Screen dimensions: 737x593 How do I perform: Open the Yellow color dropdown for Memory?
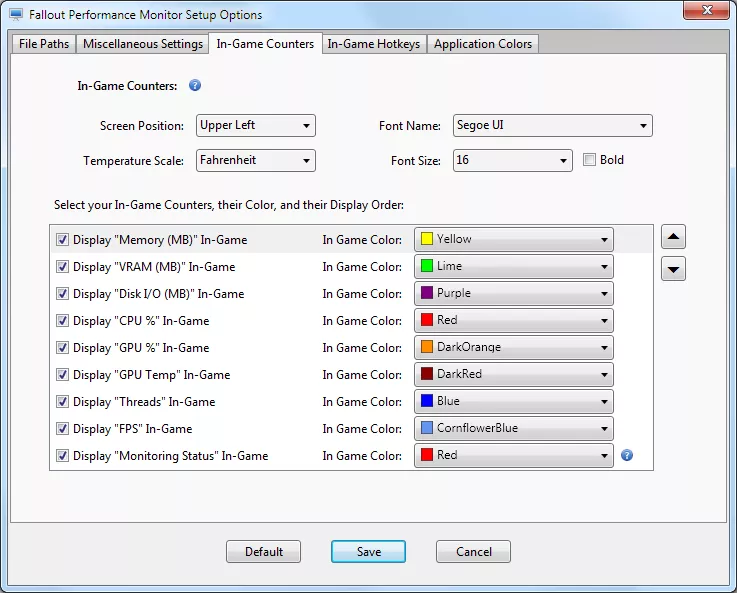click(x=514, y=240)
